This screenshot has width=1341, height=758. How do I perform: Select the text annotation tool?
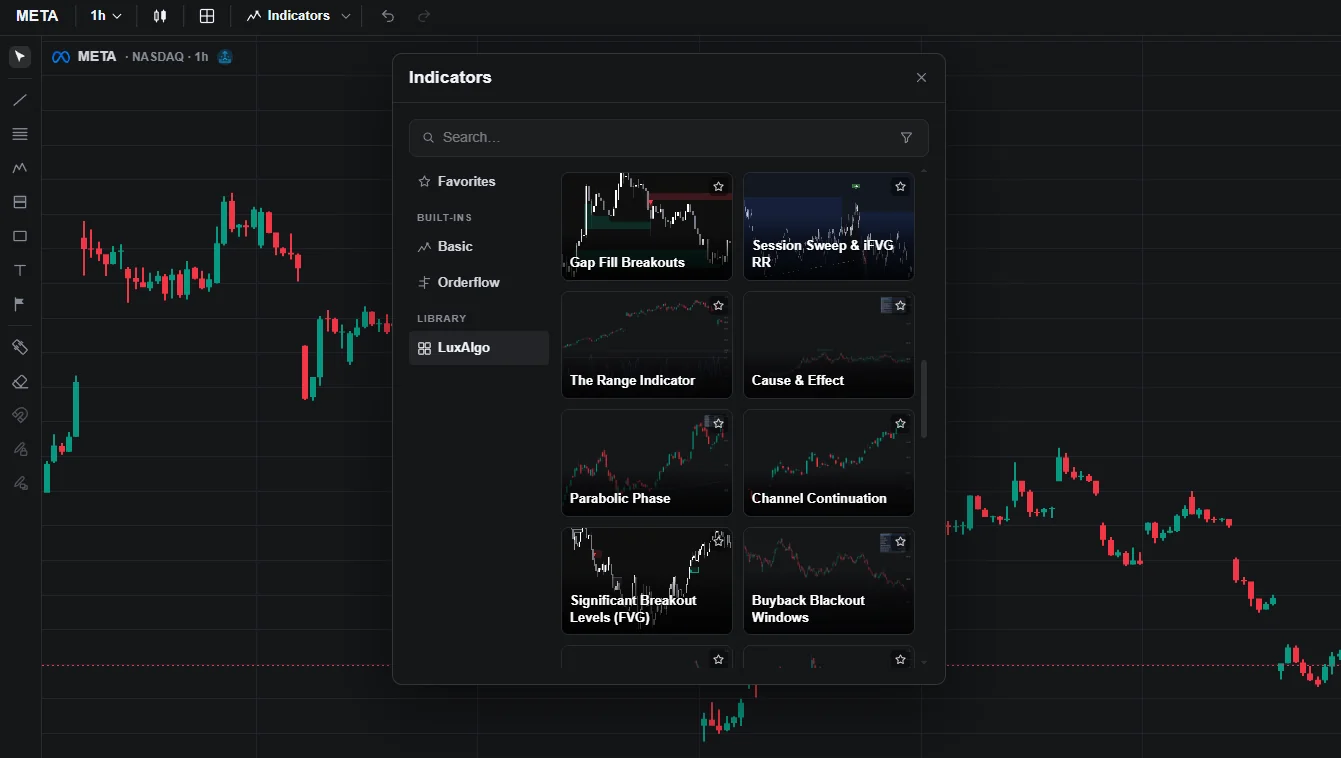[20, 270]
